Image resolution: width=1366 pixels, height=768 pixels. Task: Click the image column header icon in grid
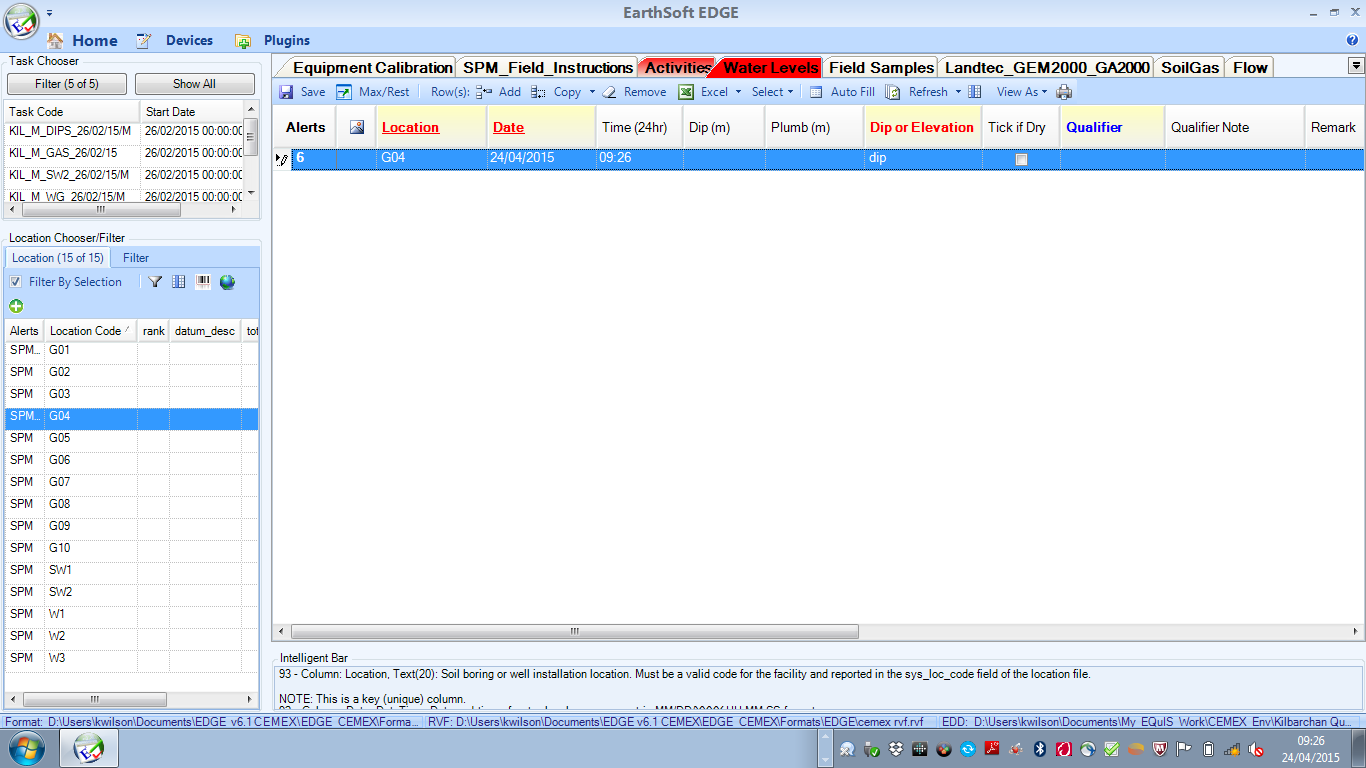tap(356, 127)
